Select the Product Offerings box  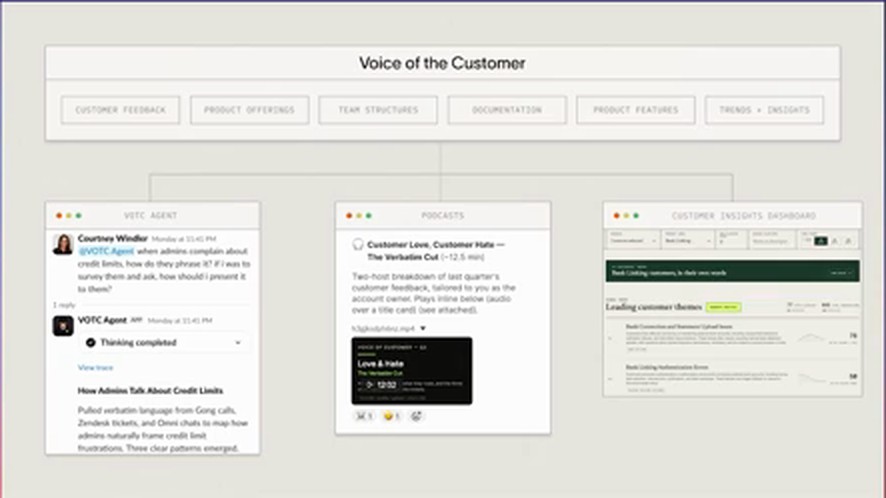[249, 110]
